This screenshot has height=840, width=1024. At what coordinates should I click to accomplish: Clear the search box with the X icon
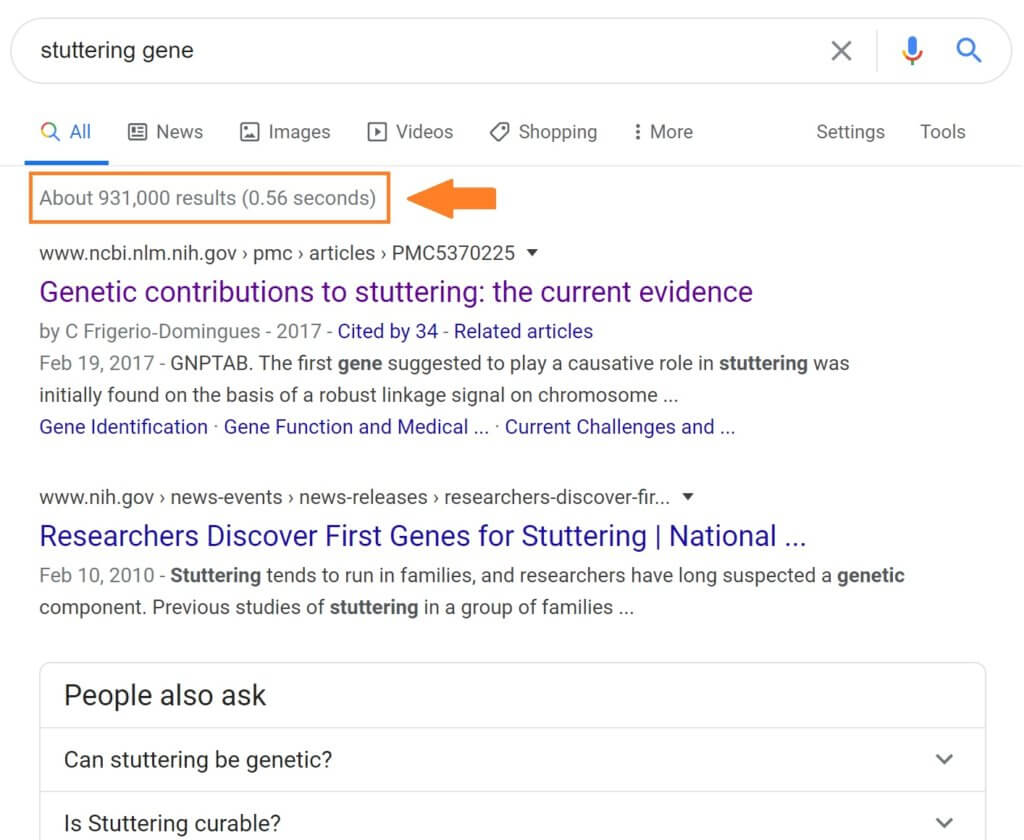(x=841, y=50)
